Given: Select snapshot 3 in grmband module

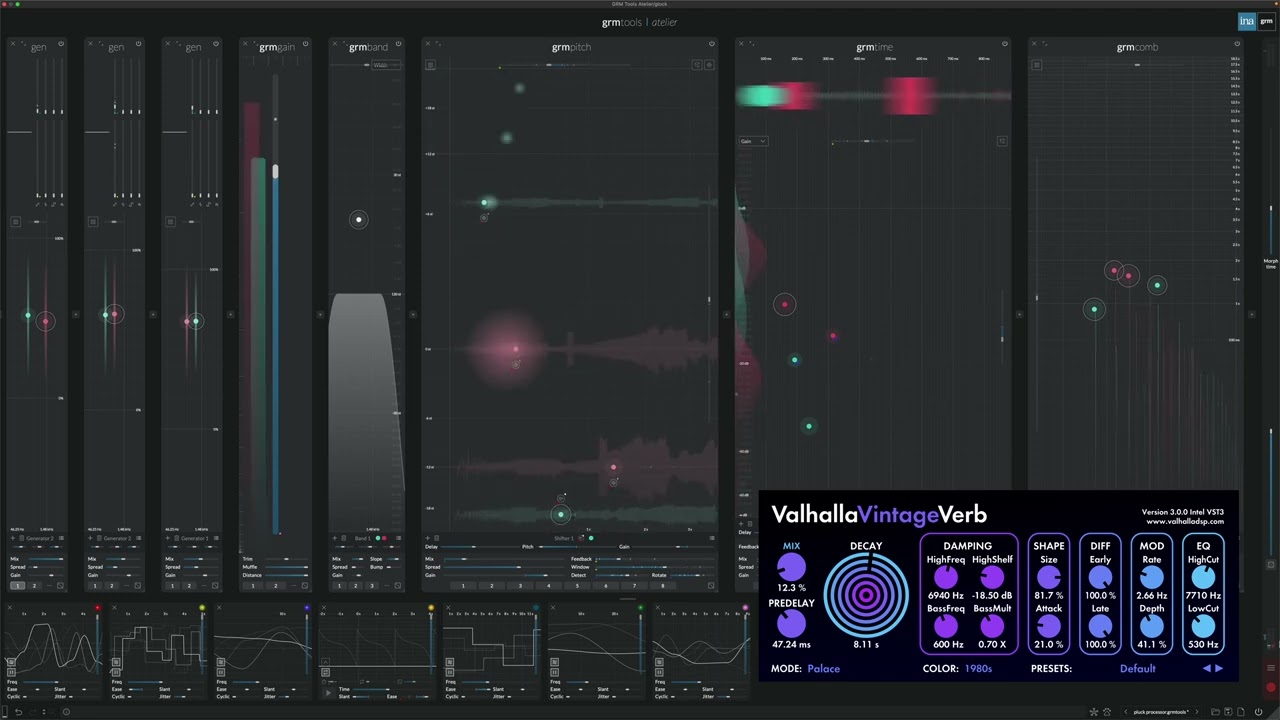Looking at the screenshot, I should pos(372,586).
